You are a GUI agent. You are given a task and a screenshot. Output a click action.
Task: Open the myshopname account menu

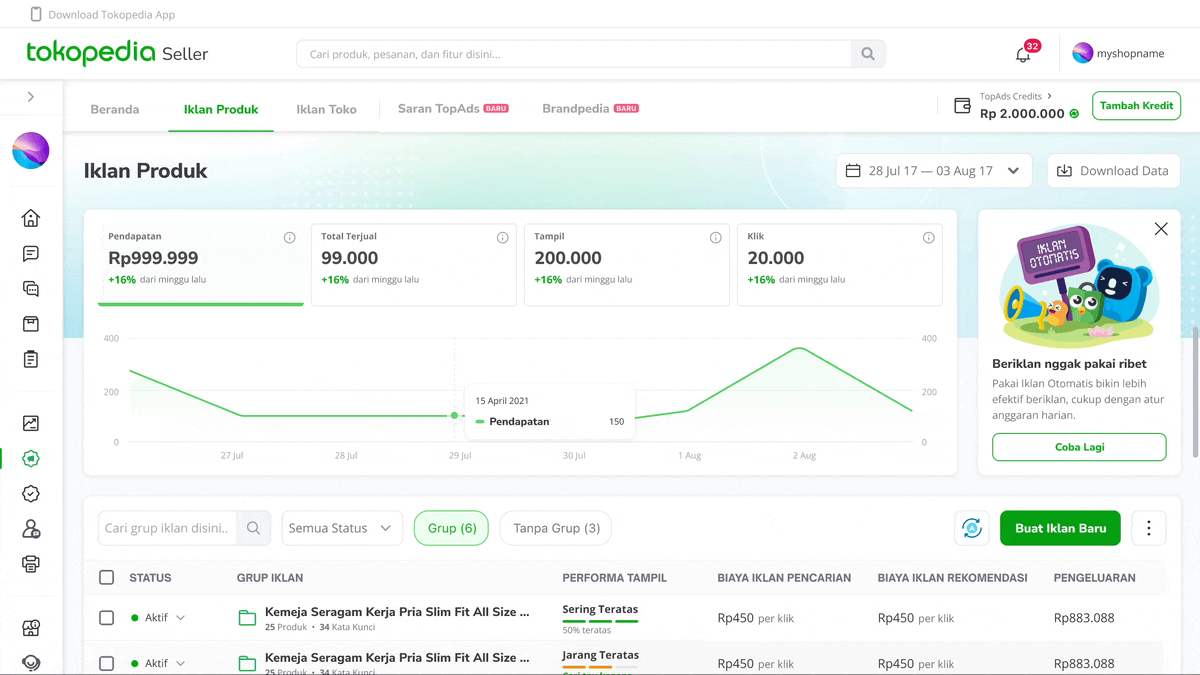pos(1118,54)
